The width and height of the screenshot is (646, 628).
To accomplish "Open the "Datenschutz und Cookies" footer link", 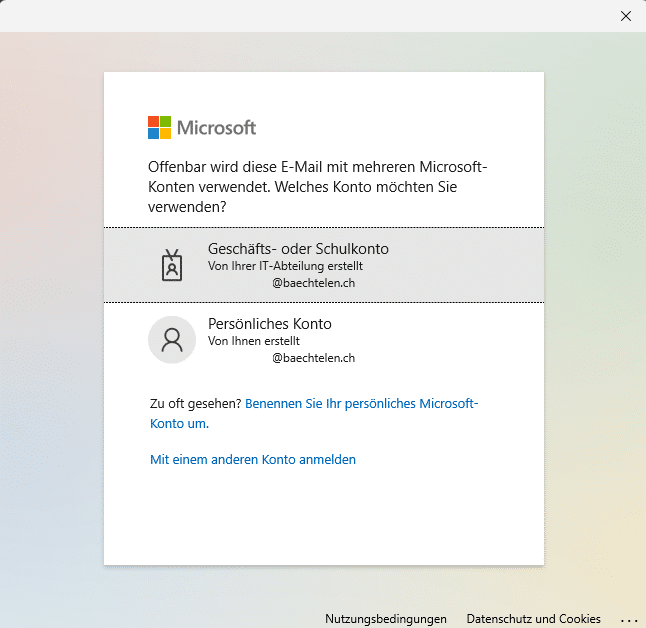I will (533, 619).
